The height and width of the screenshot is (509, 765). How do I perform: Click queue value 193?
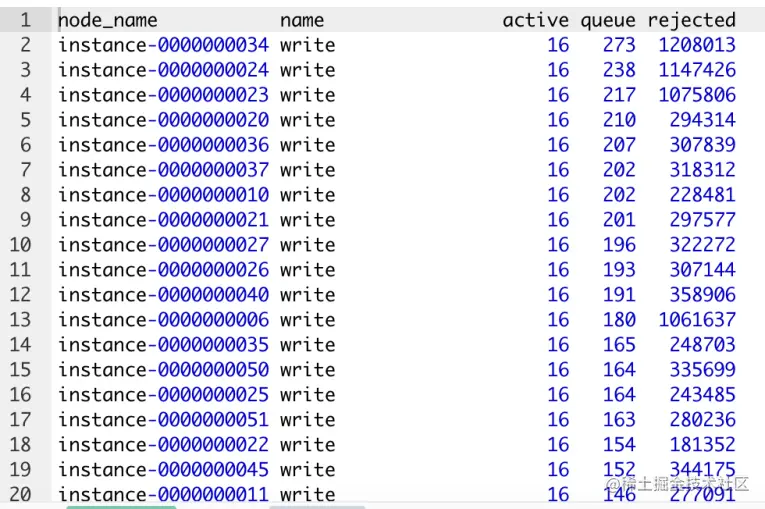619,270
